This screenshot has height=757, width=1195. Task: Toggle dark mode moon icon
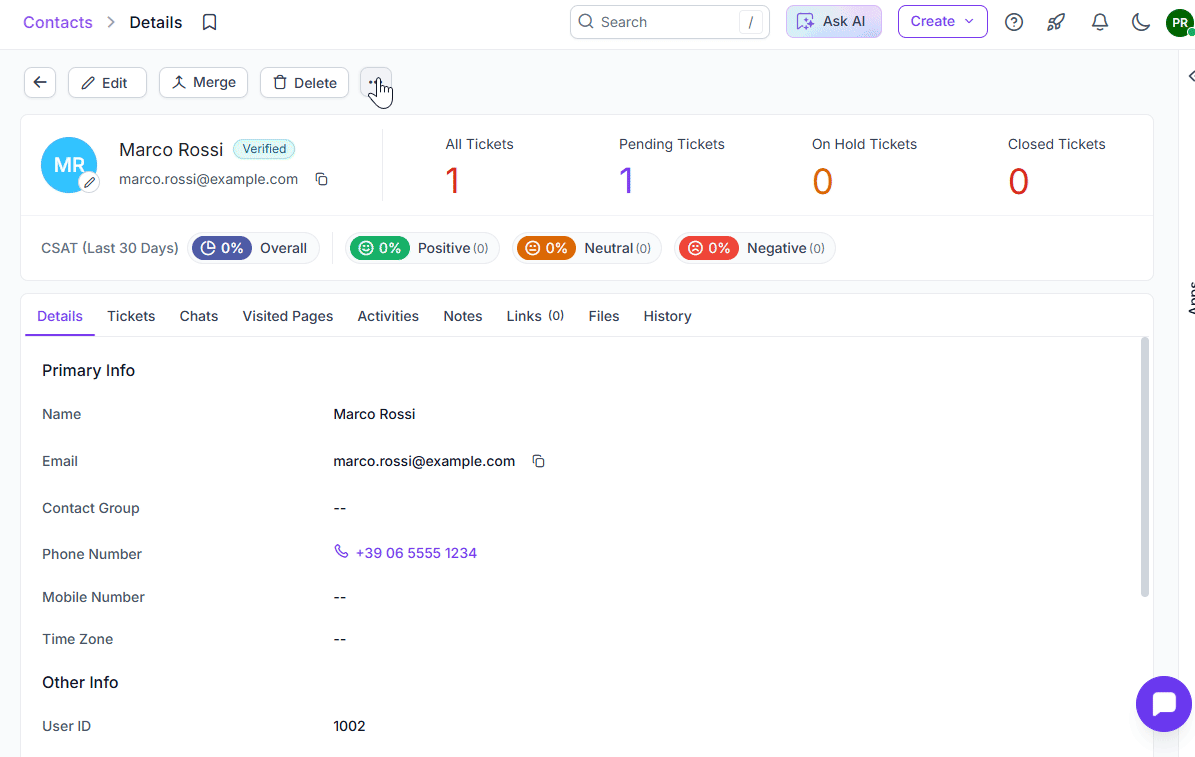pos(1140,22)
